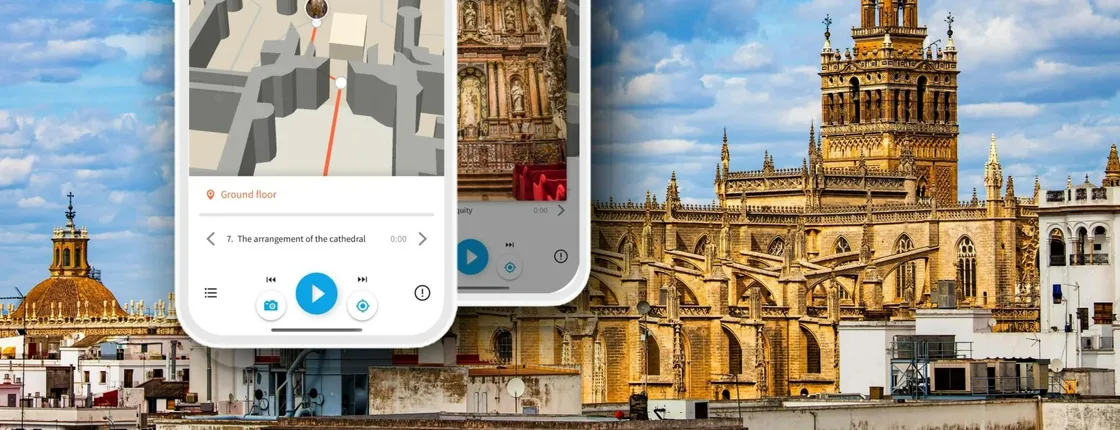Play track 7 on the front phone

pyautogui.click(x=316, y=294)
